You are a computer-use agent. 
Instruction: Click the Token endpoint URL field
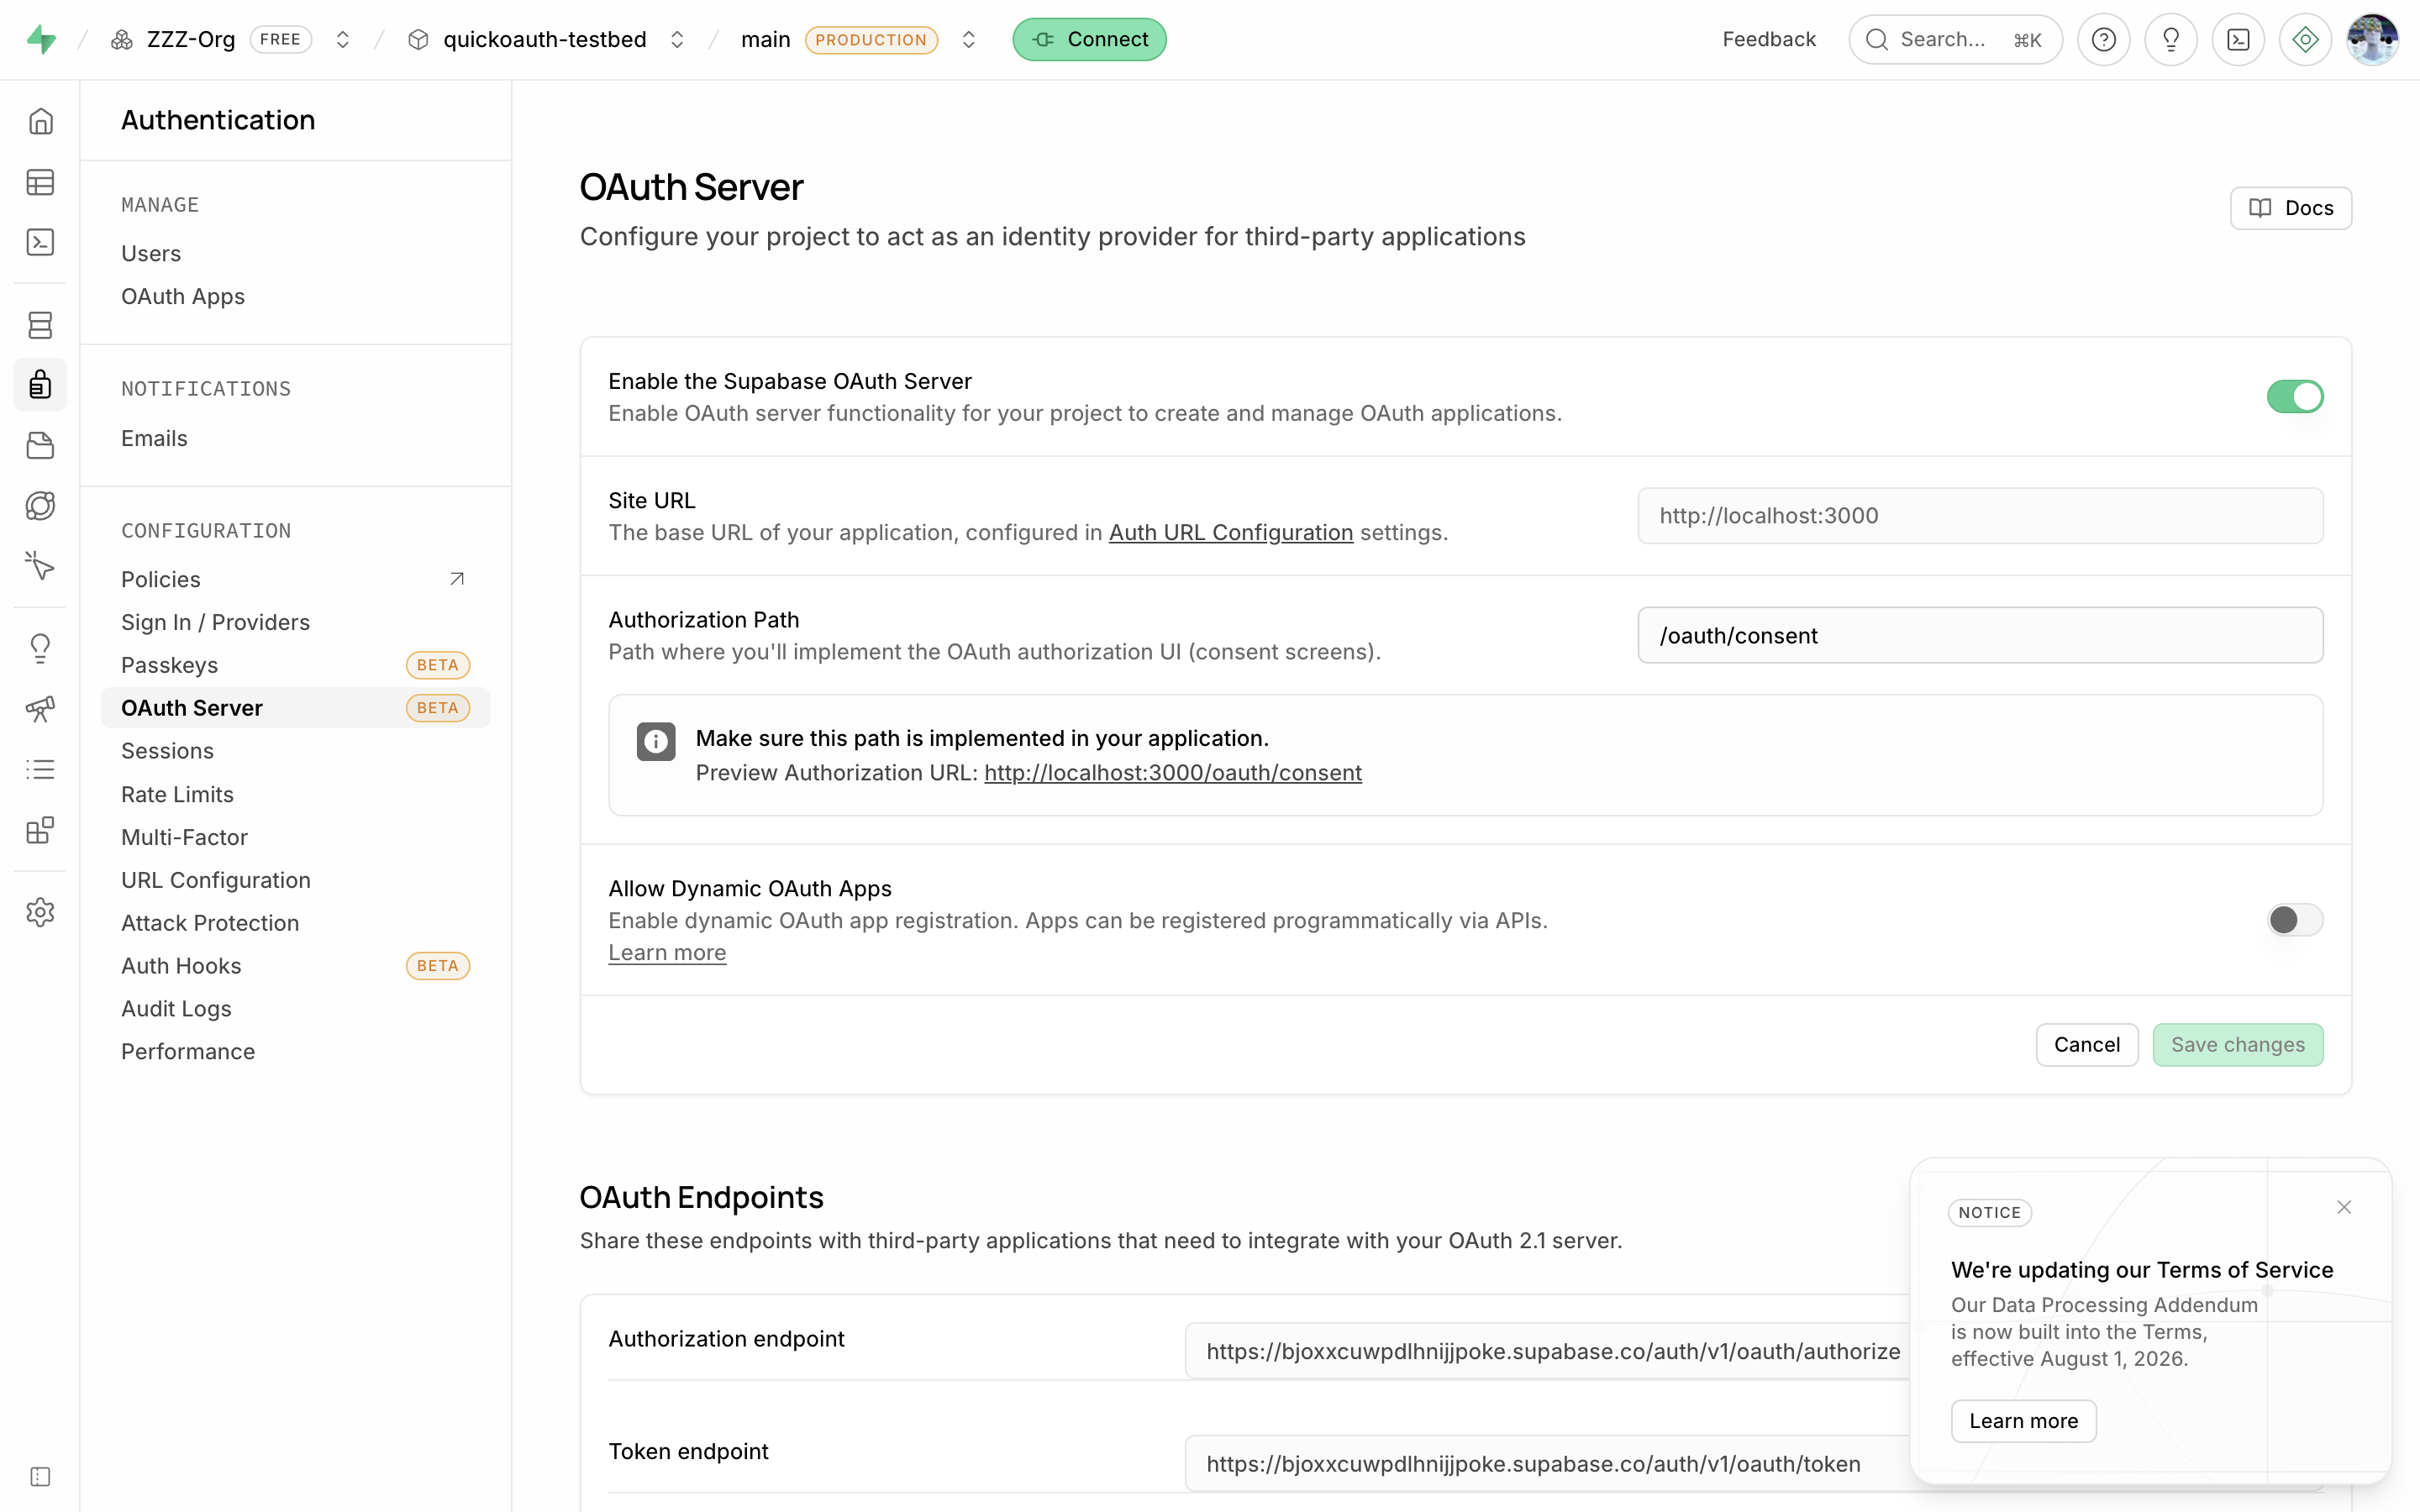point(1549,1464)
